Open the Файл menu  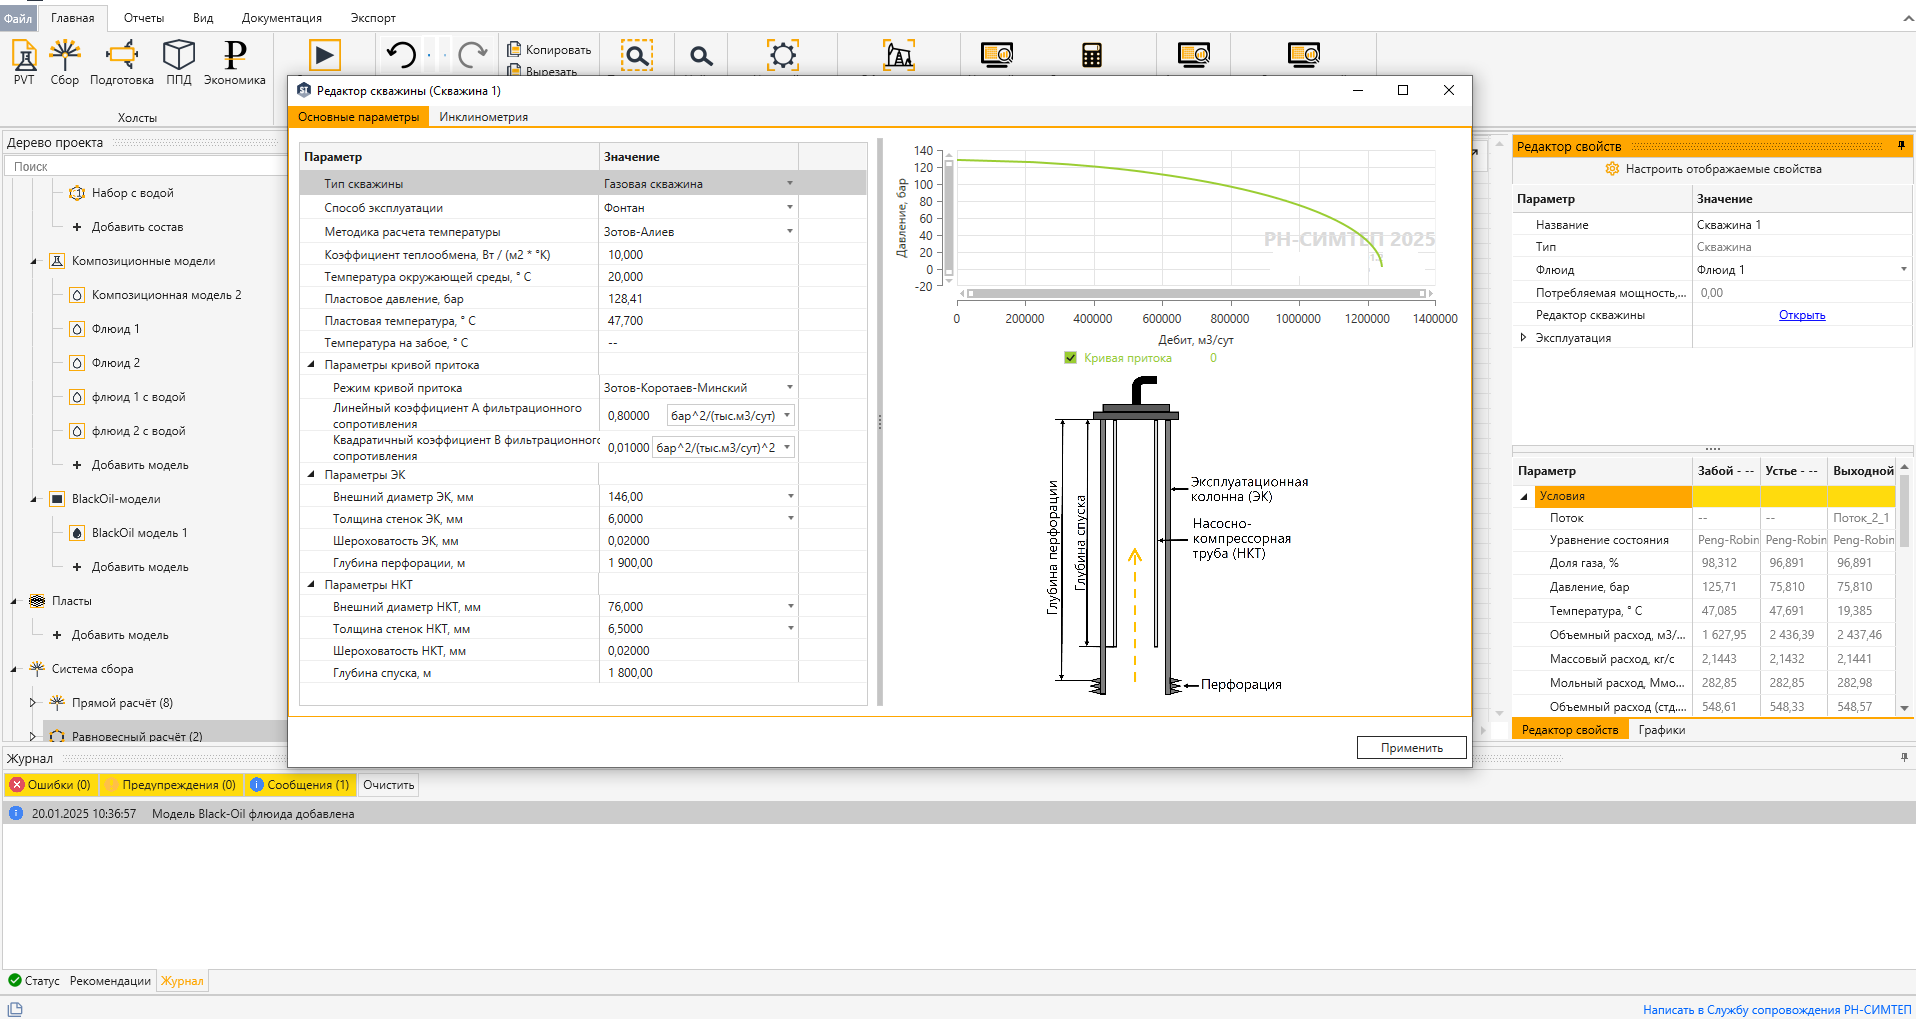(x=18, y=18)
